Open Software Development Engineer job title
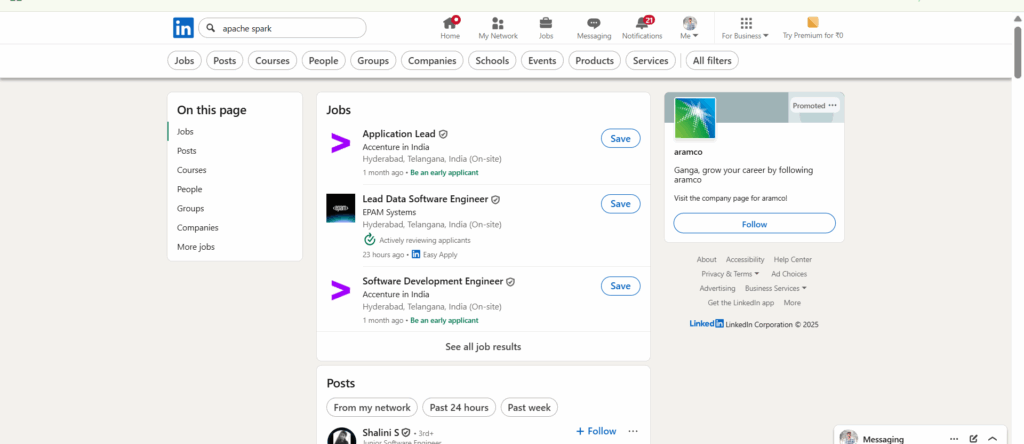This screenshot has width=1024, height=444. [x=432, y=281]
